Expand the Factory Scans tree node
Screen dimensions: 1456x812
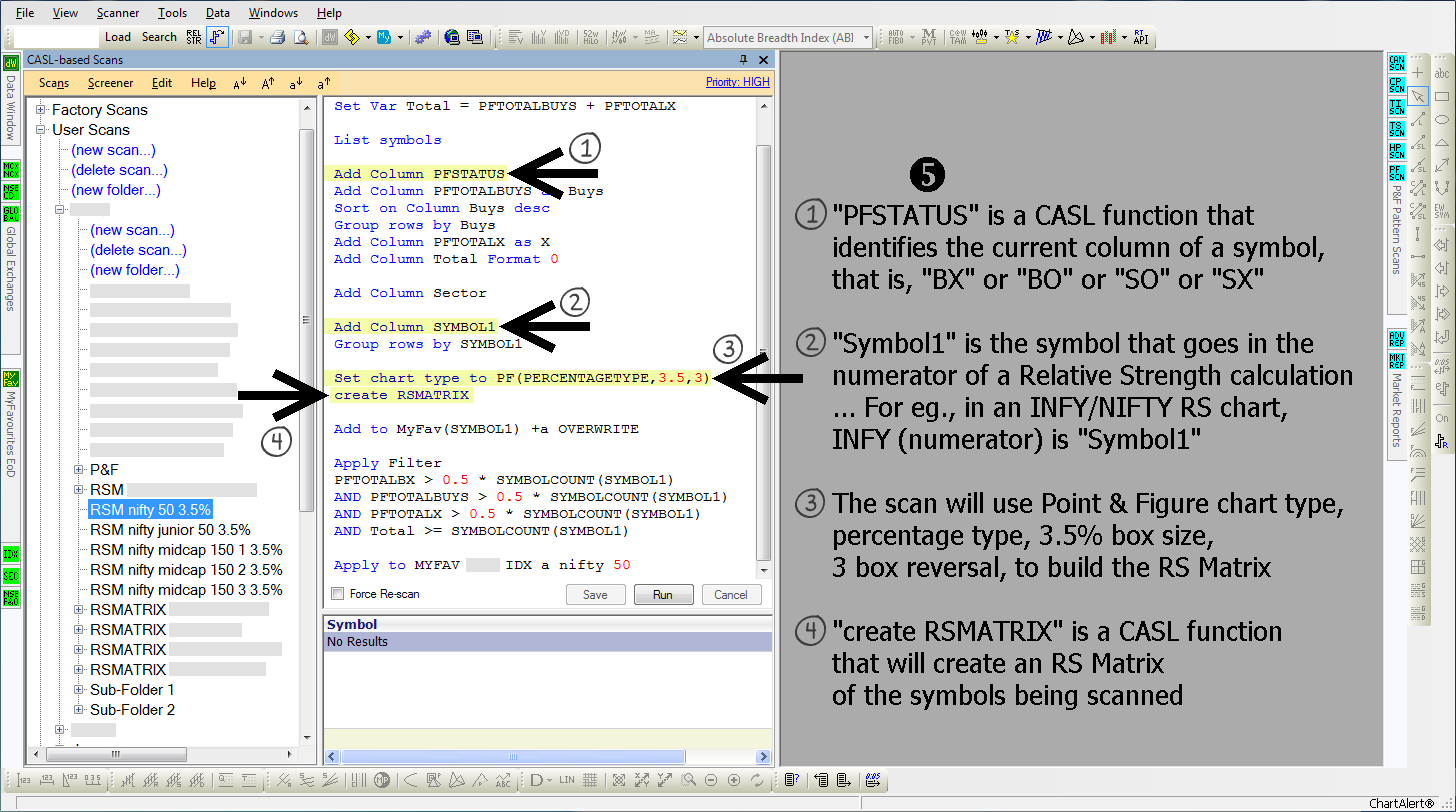(41, 110)
